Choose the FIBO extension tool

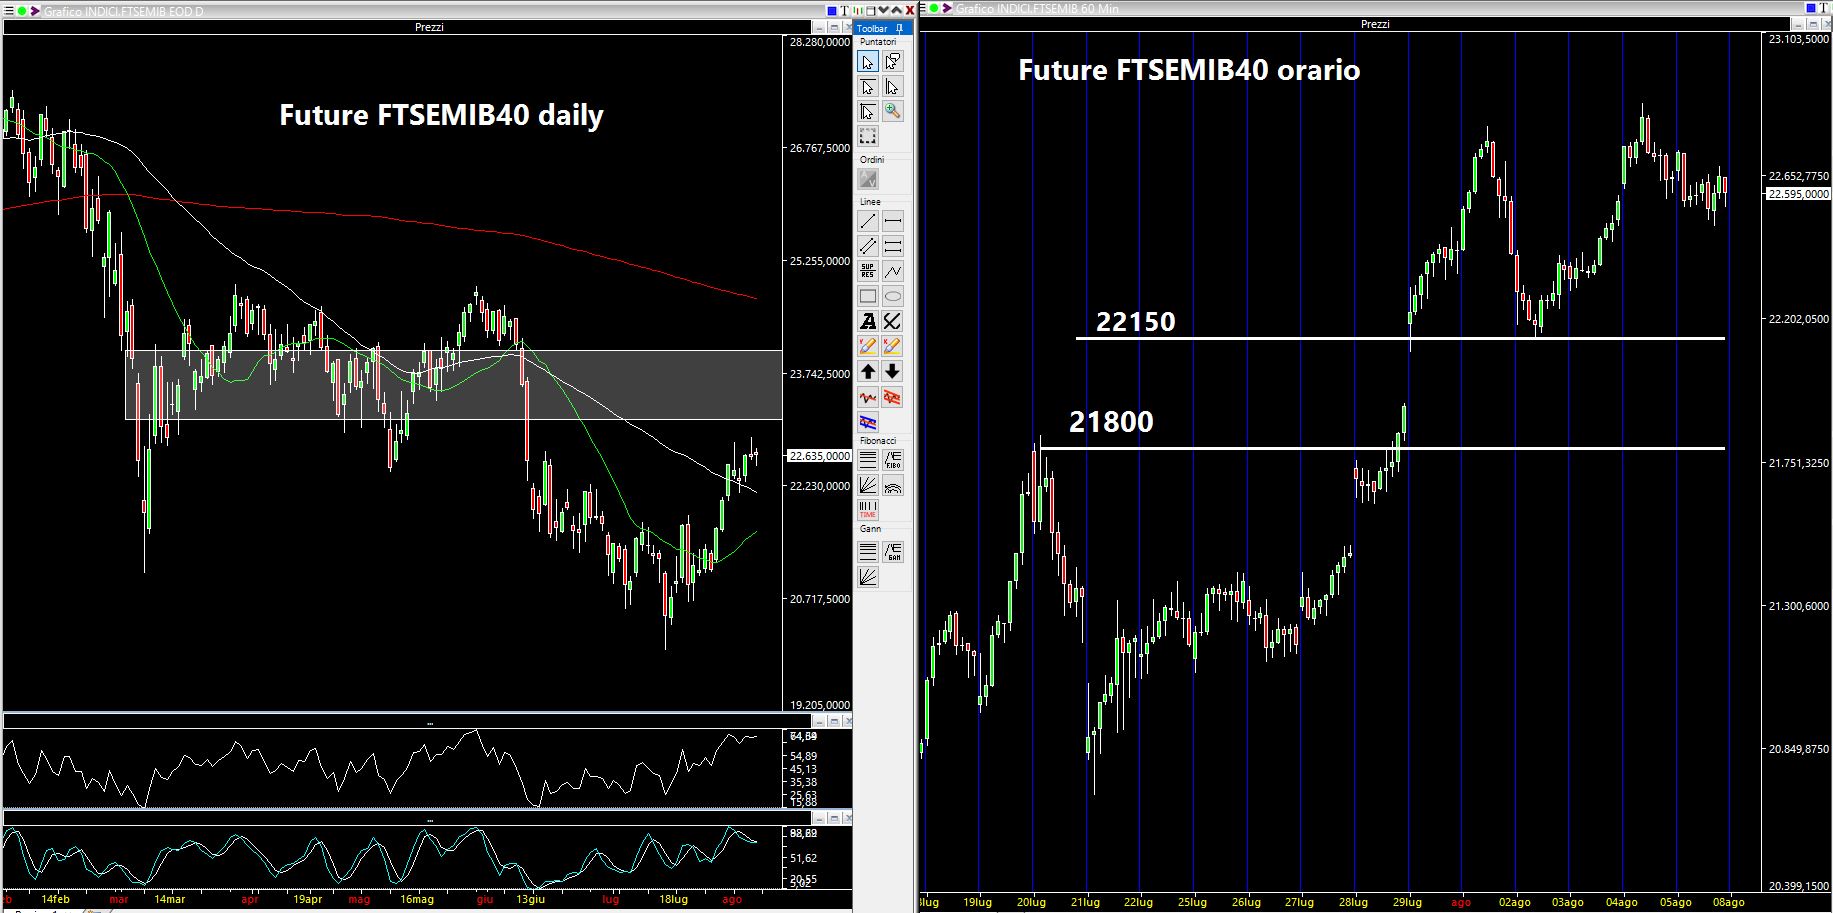[x=893, y=460]
